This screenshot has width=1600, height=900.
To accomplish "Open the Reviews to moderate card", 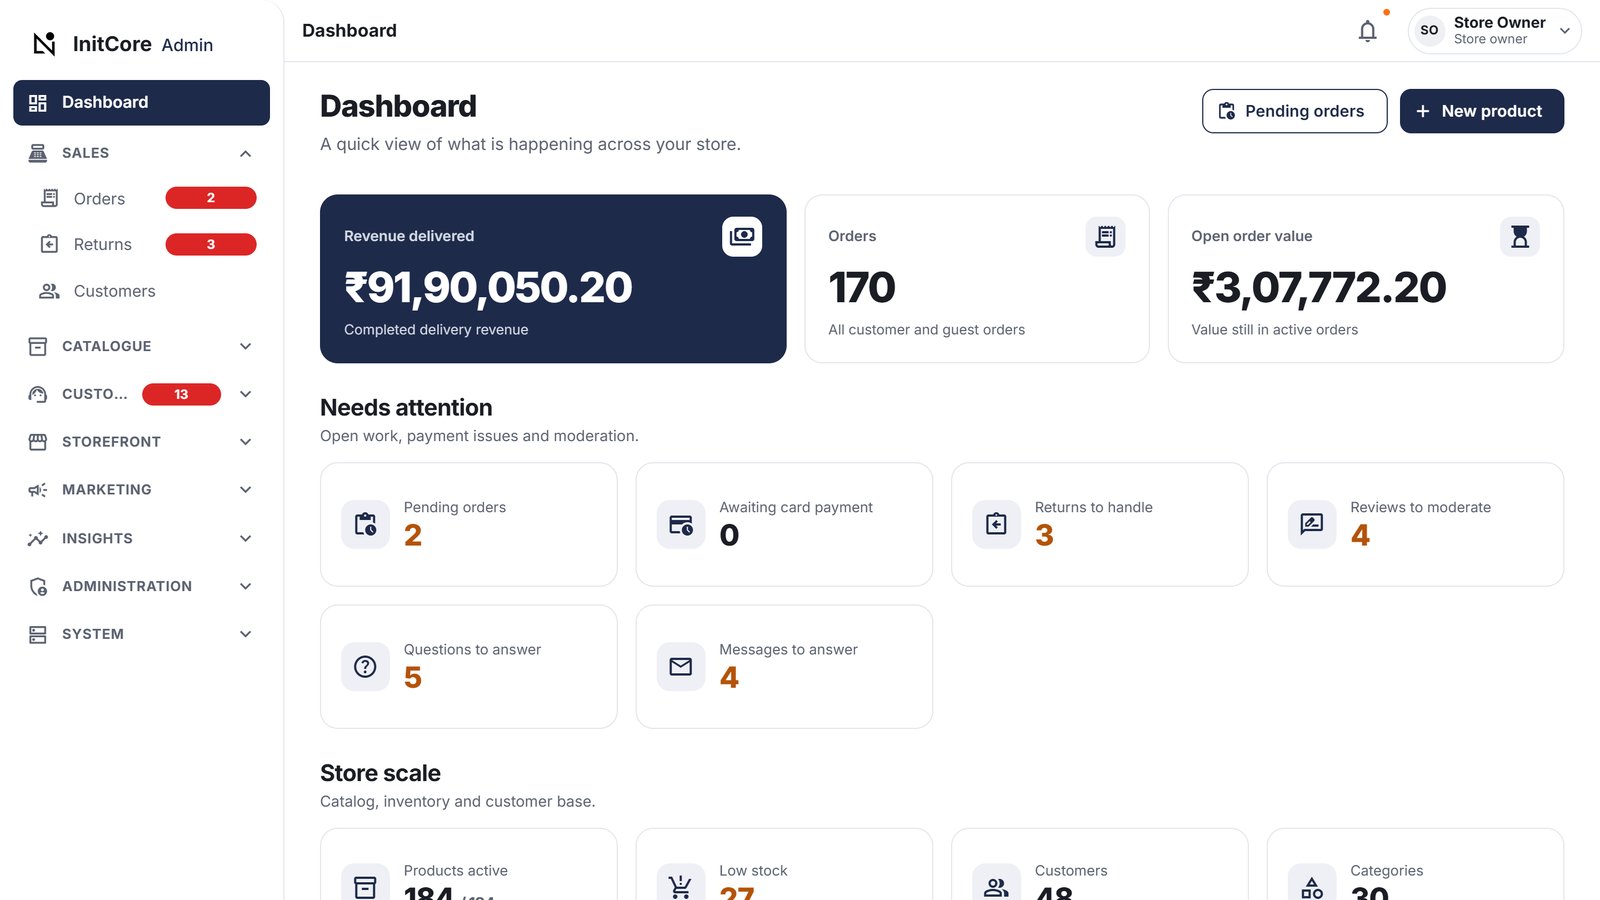I will tap(1415, 524).
